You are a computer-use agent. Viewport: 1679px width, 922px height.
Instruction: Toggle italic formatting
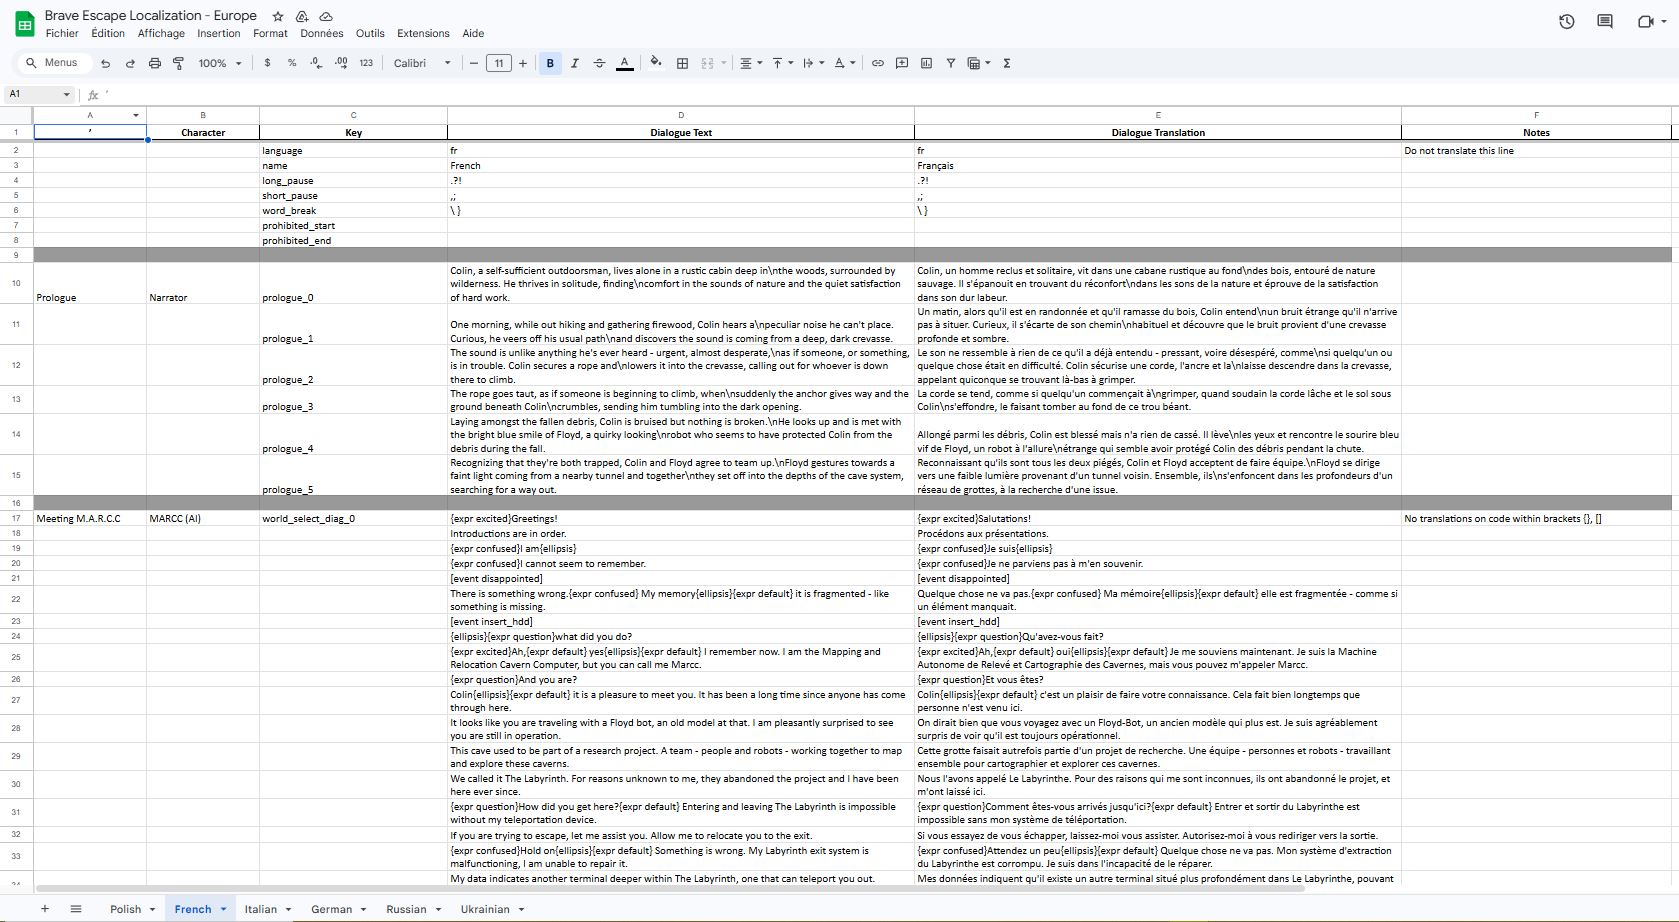click(x=575, y=63)
